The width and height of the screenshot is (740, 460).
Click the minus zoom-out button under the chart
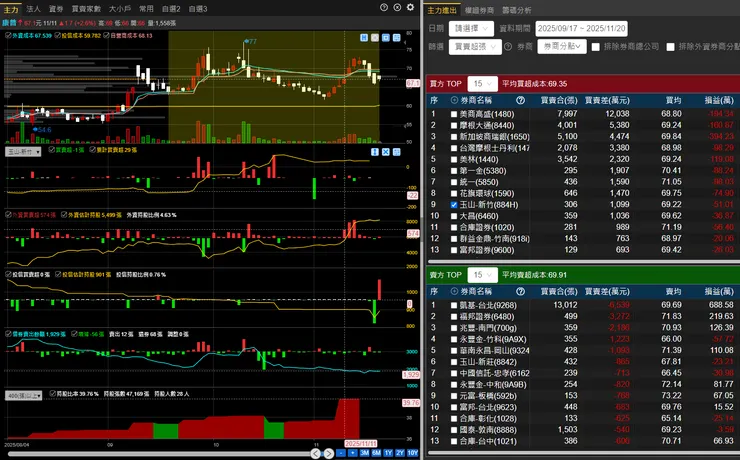point(341,453)
